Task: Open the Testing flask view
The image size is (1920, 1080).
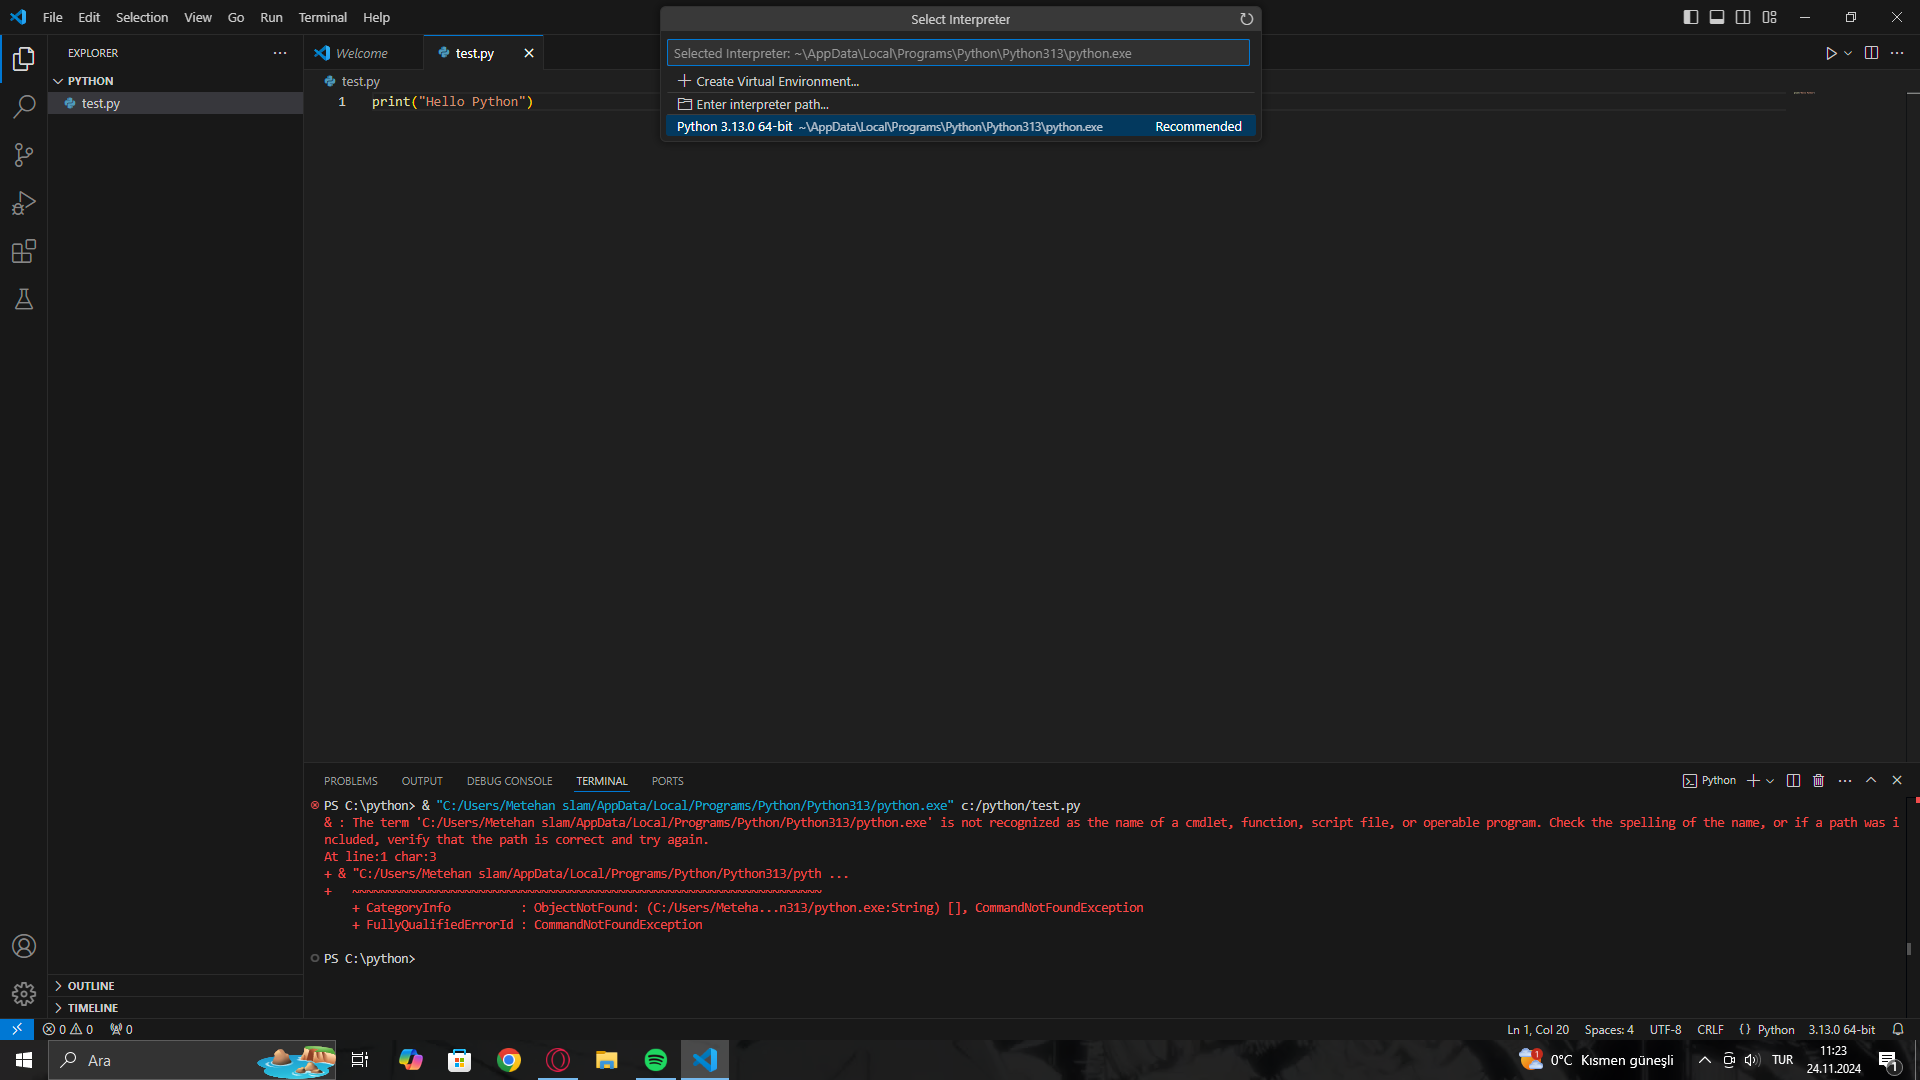Action: [x=24, y=299]
